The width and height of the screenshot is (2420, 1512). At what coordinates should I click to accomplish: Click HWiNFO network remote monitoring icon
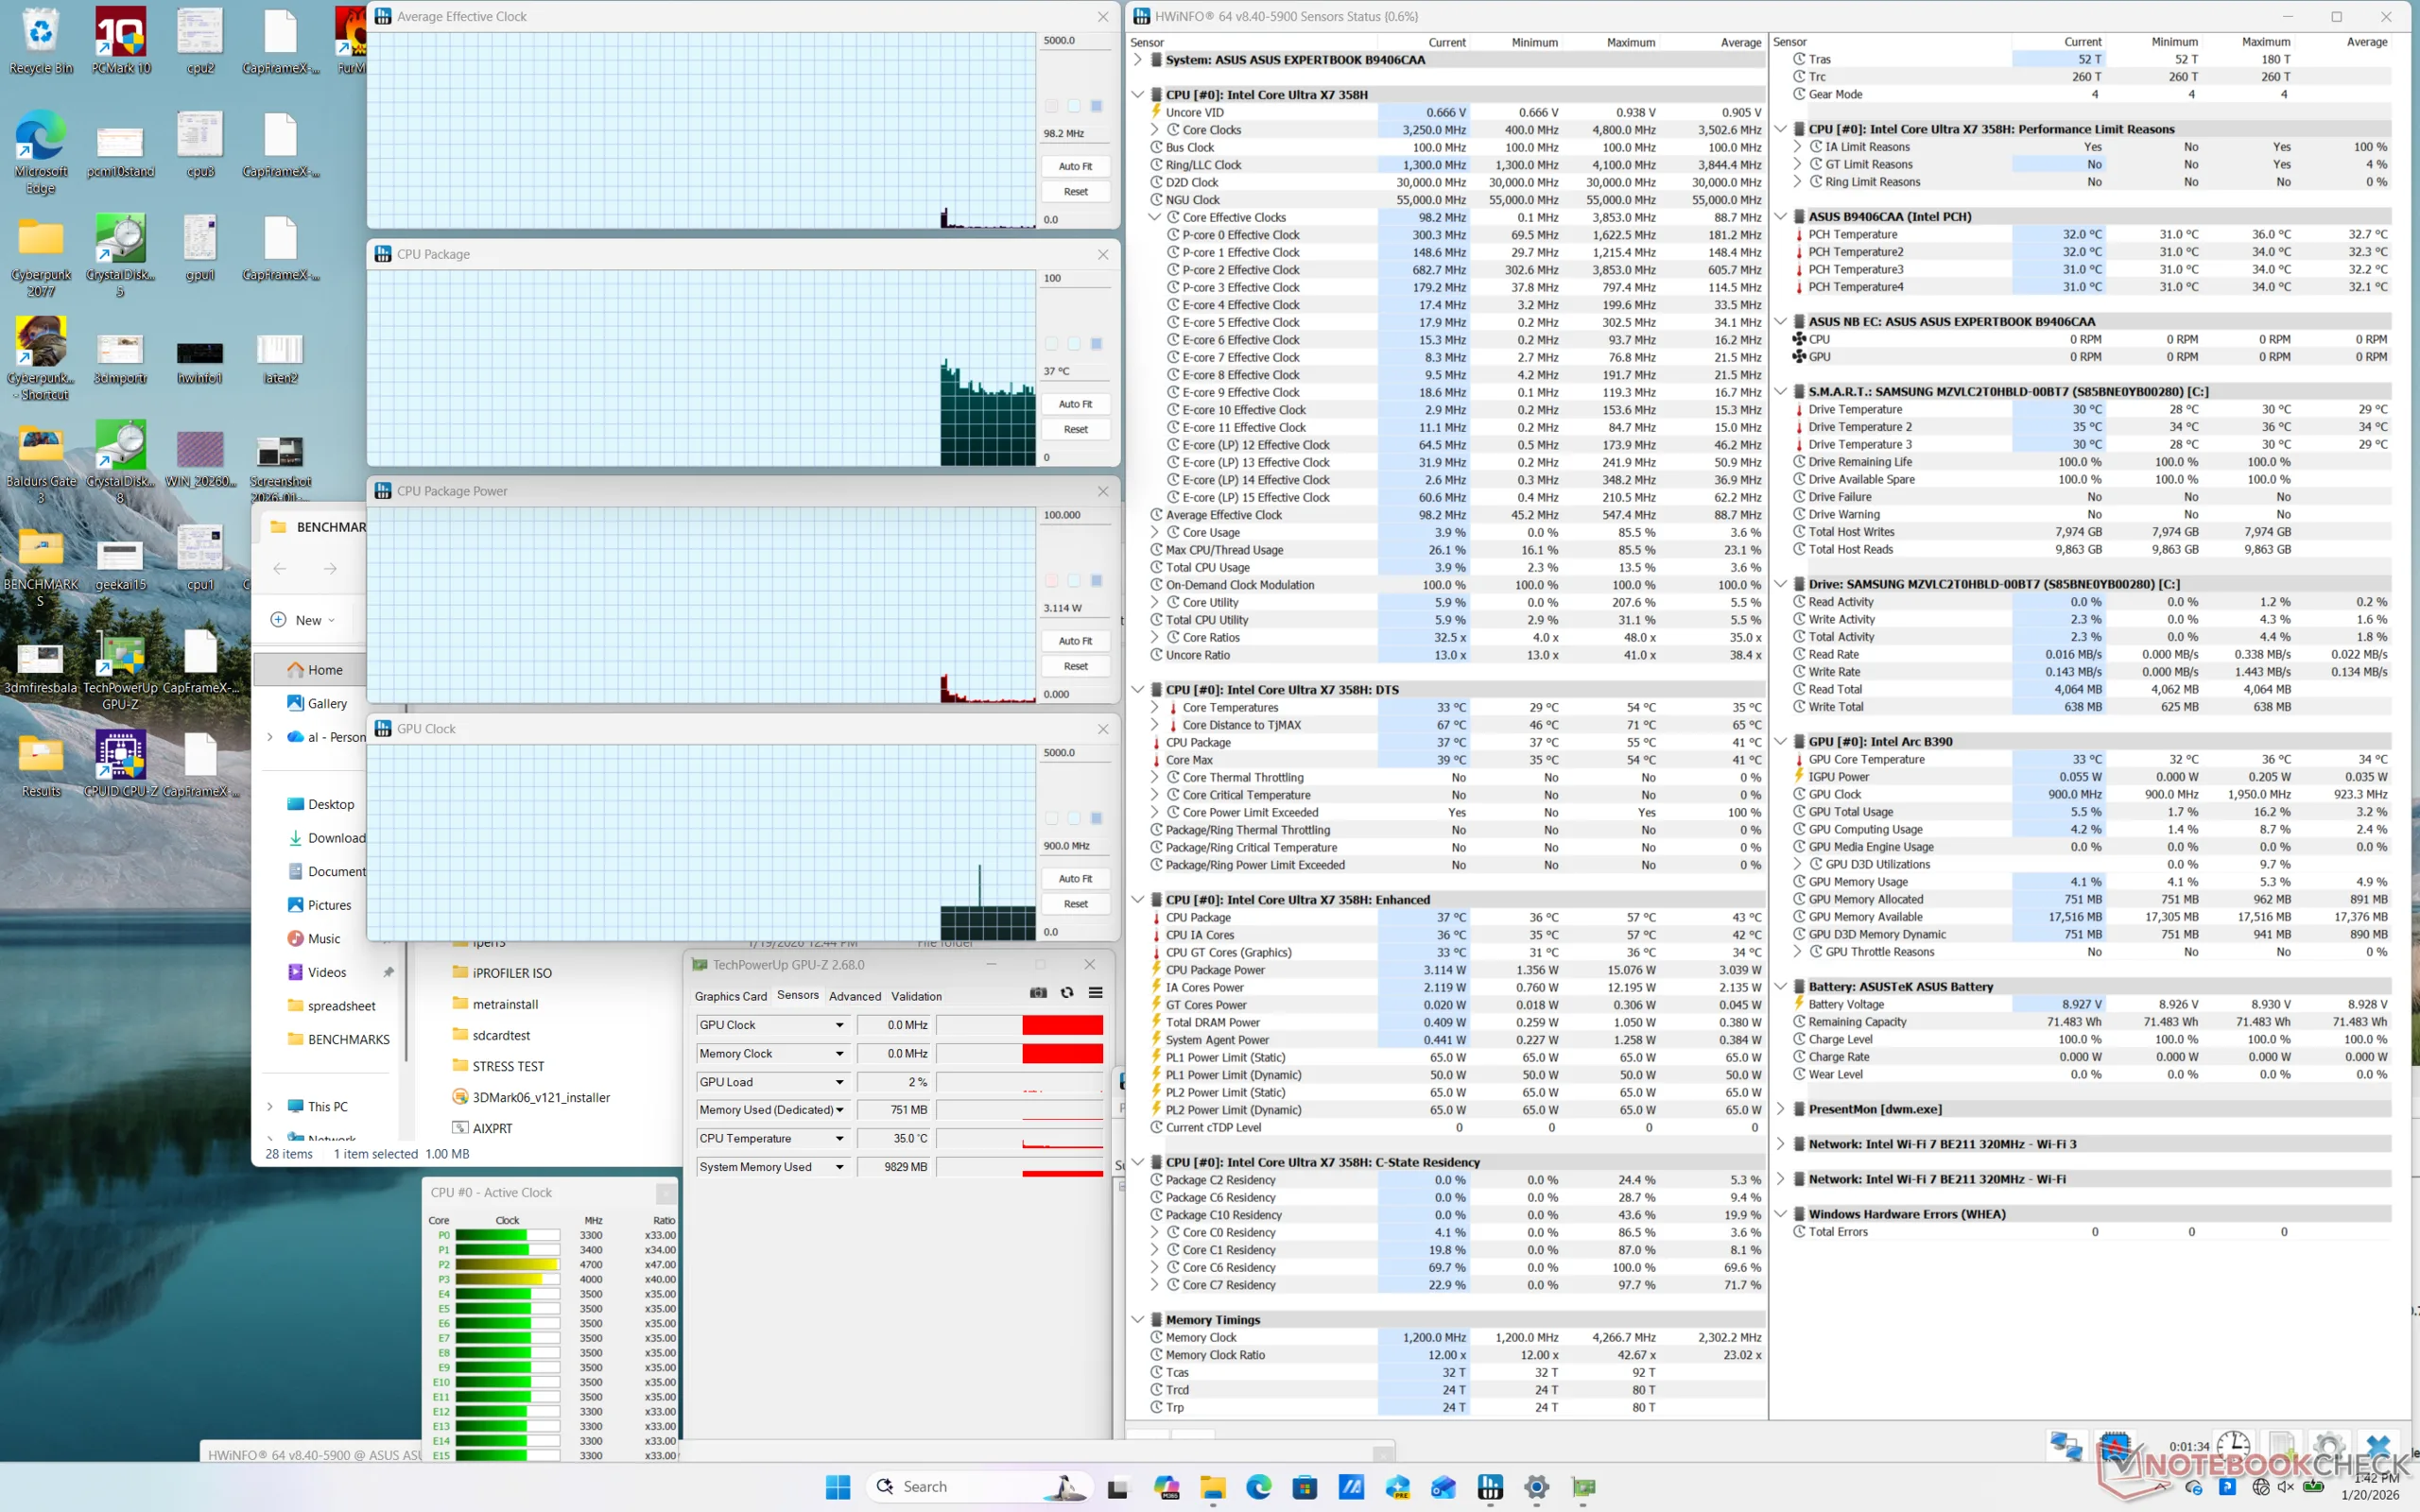coord(2066,1446)
